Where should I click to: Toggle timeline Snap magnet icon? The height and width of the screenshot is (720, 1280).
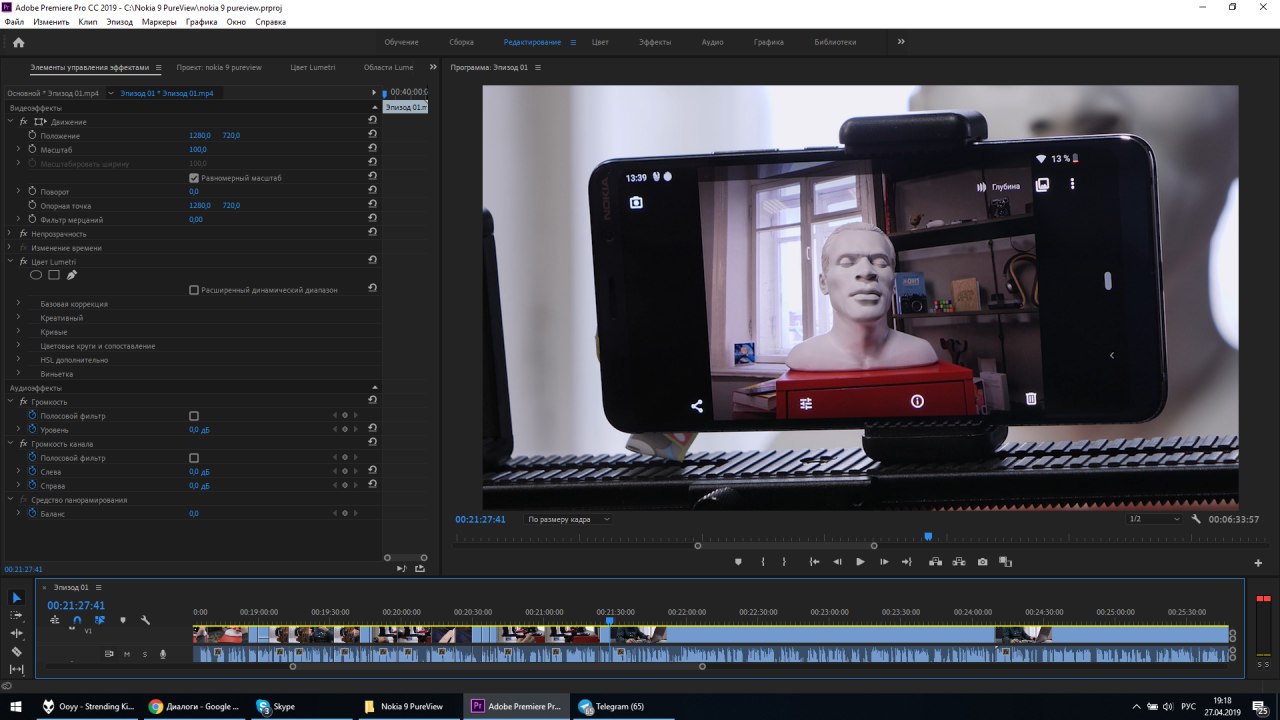pyautogui.click(x=77, y=620)
